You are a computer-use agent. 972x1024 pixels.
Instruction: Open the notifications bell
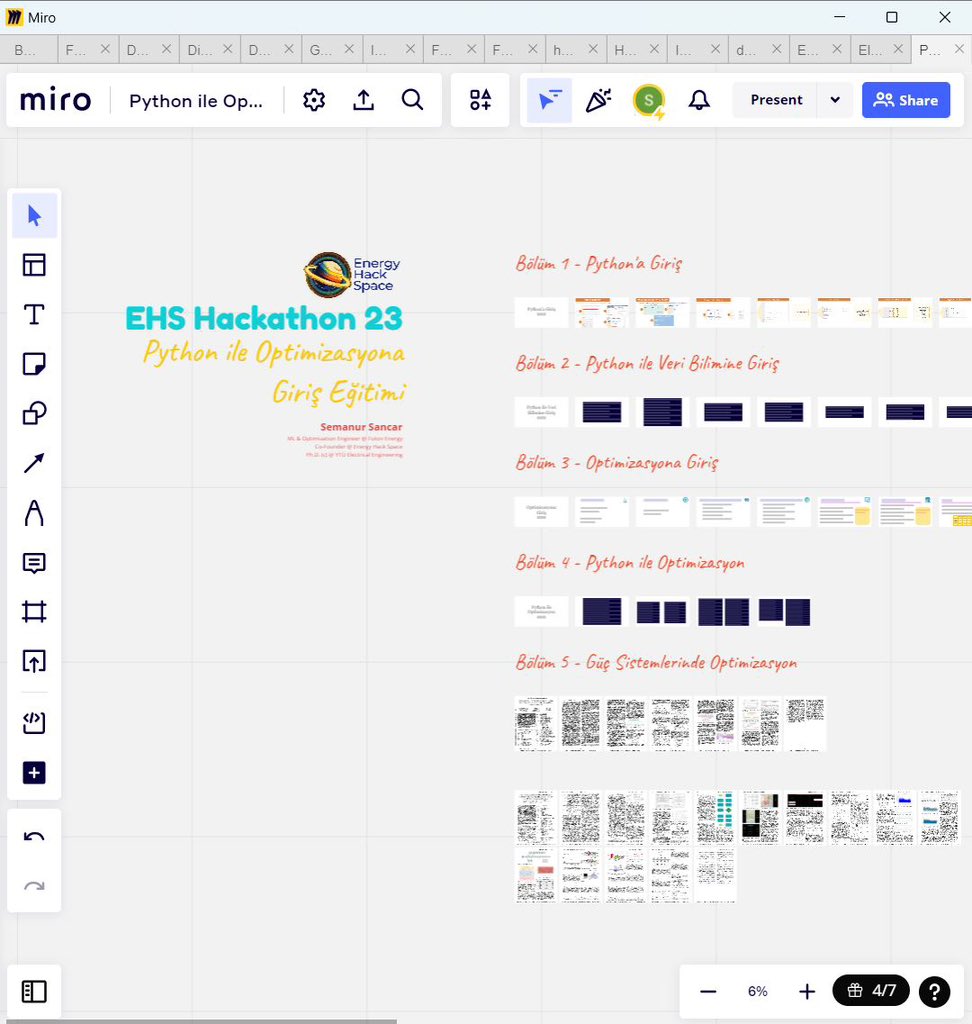pyautogui.click(x=699, y=100)
